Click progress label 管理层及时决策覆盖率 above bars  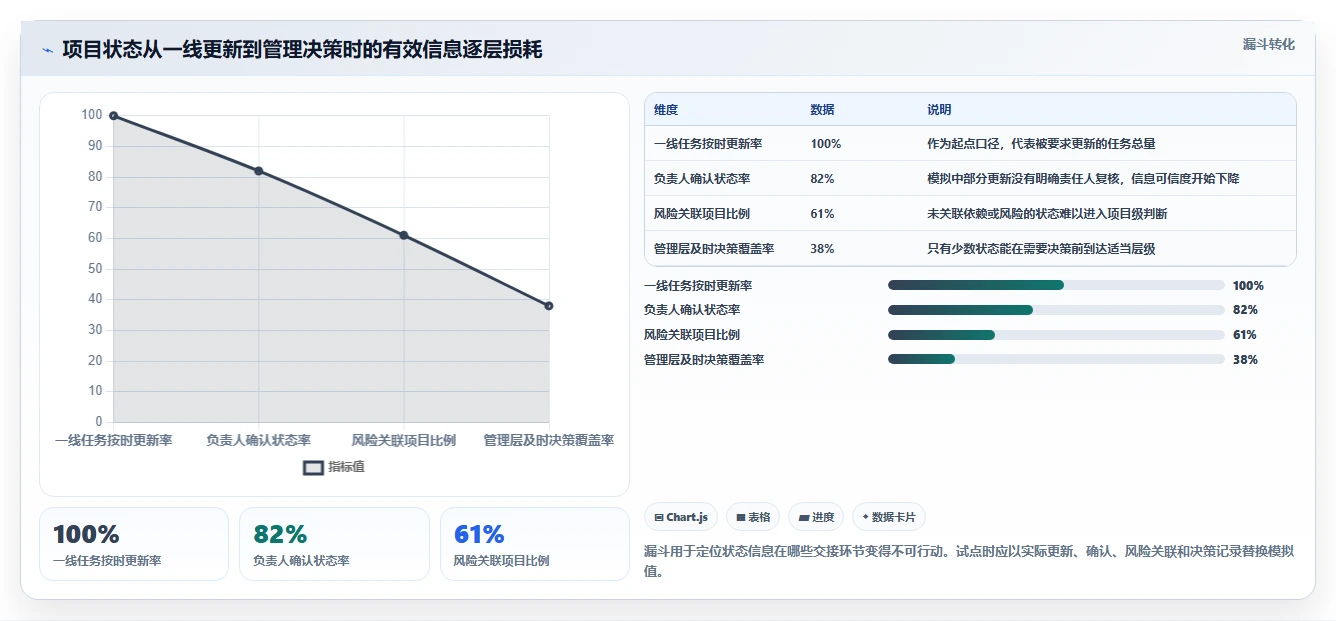[704, 360]
